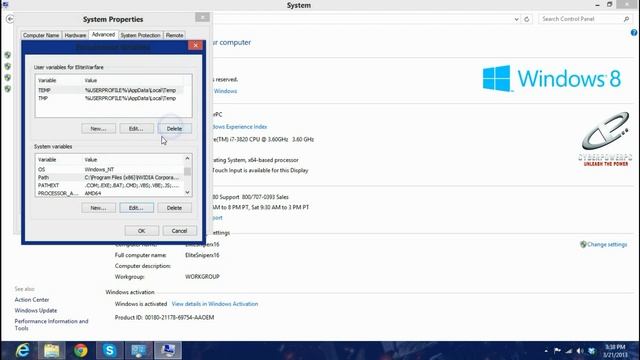Select the PROCESSOR_A... system variable row

click(110, 193)
